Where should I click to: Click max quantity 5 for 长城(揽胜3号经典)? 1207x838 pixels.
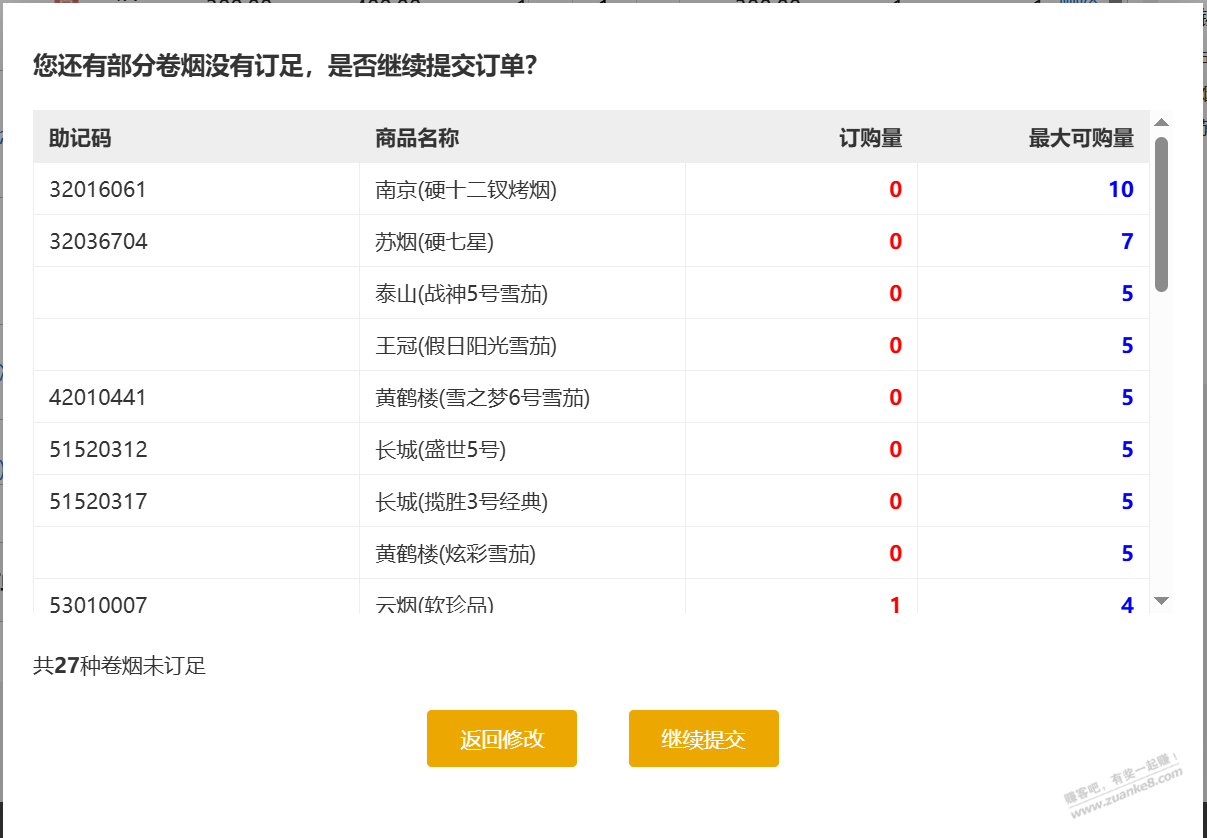click(1127, 501)
